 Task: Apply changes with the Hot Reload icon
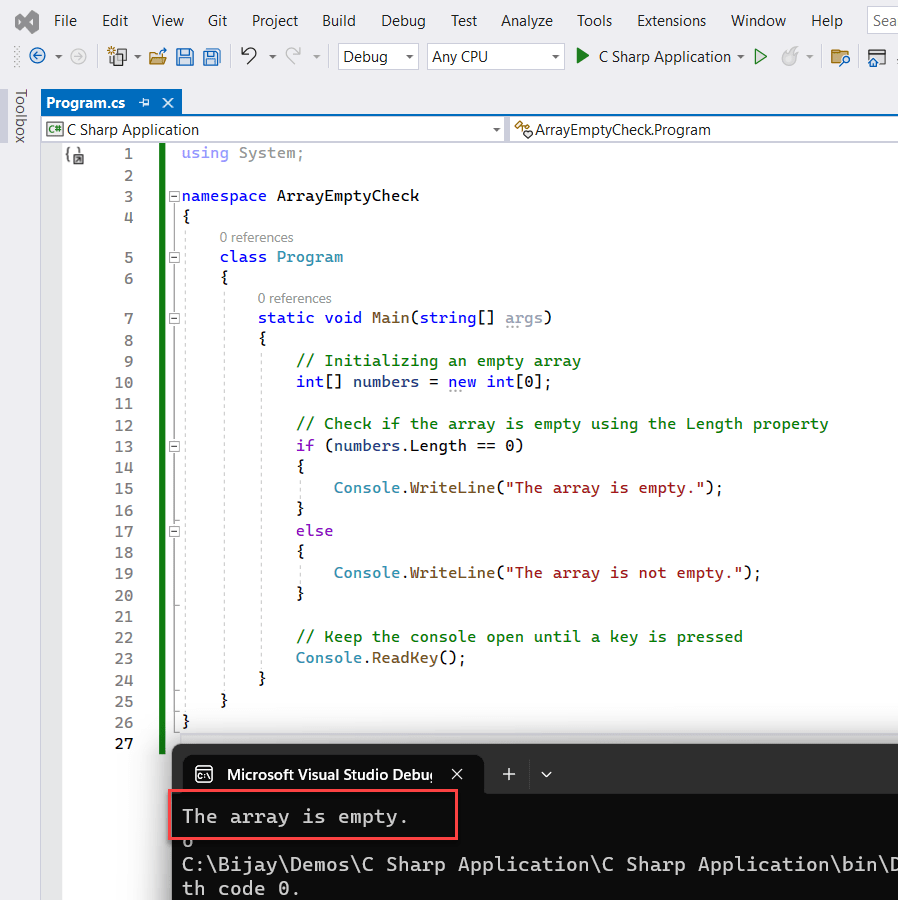(789, 57)
